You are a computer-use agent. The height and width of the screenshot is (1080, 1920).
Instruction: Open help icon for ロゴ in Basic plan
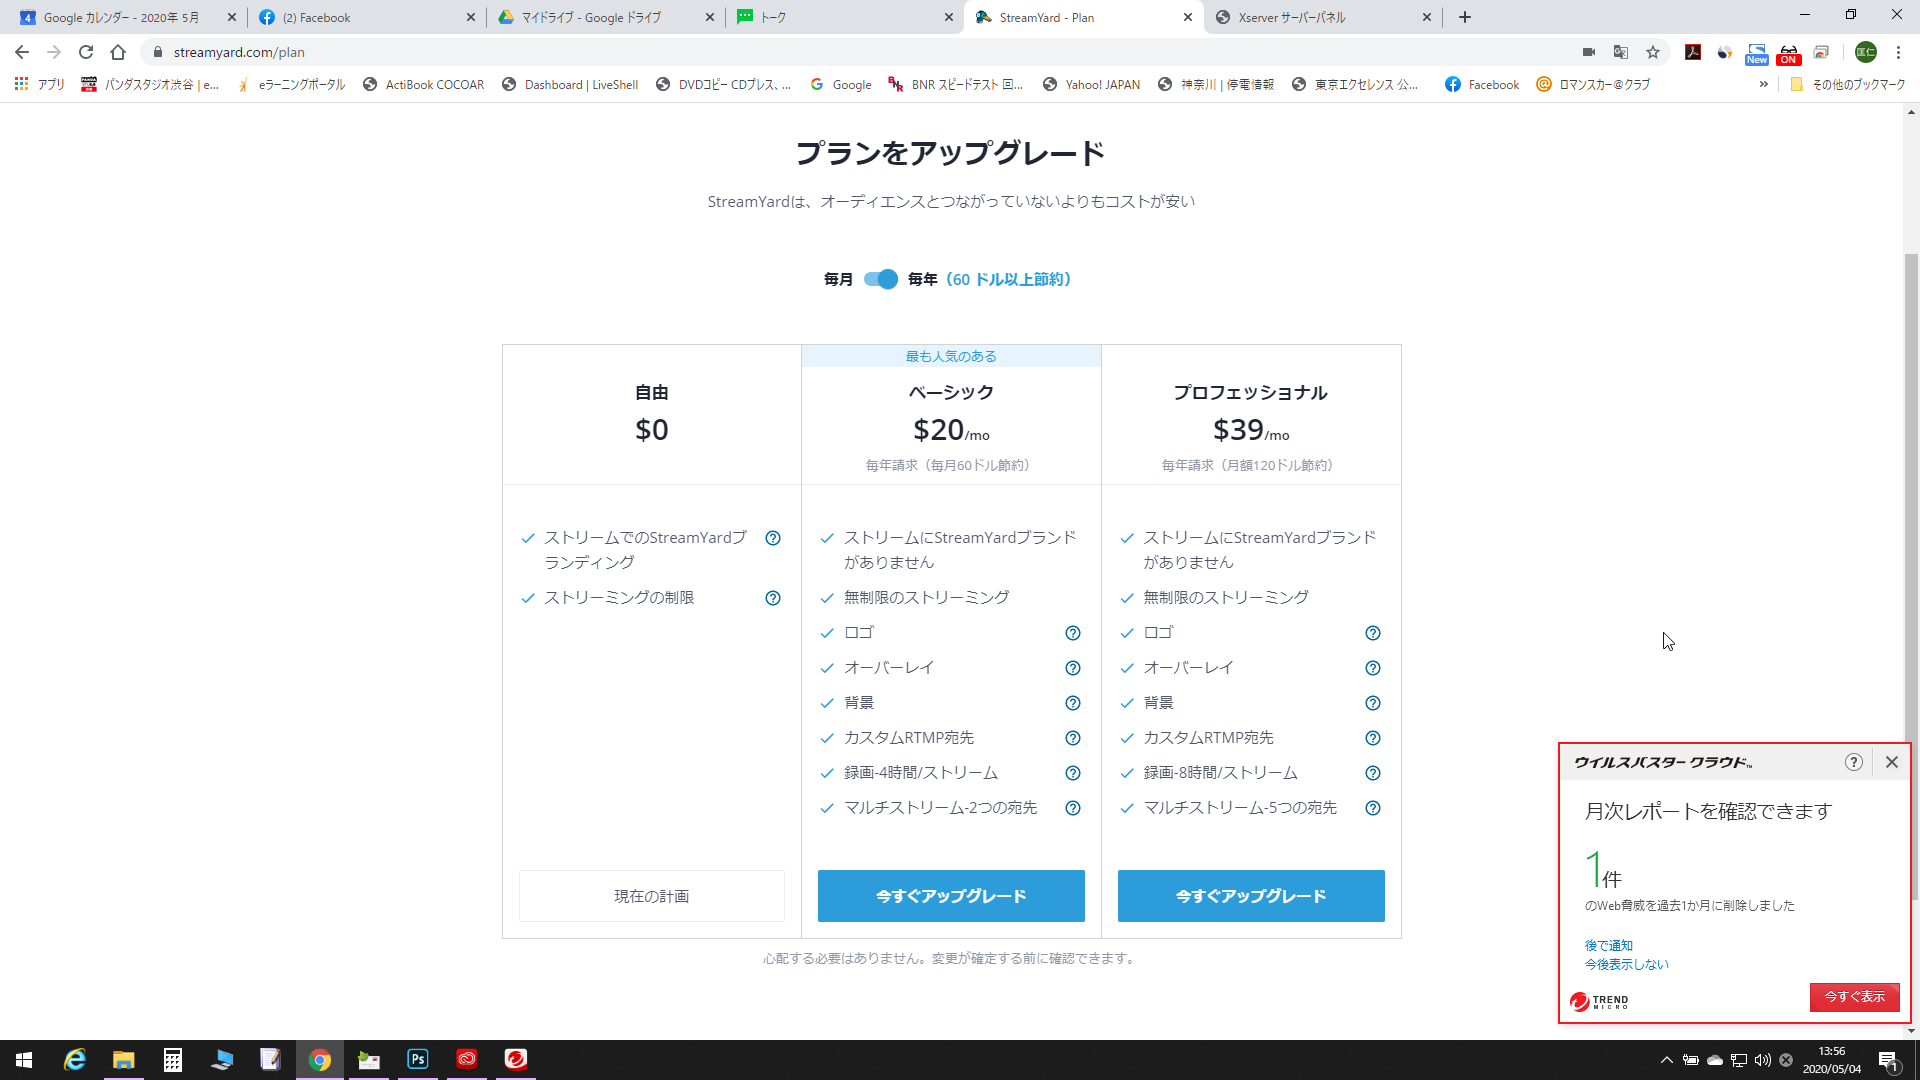coord(1073,633)
